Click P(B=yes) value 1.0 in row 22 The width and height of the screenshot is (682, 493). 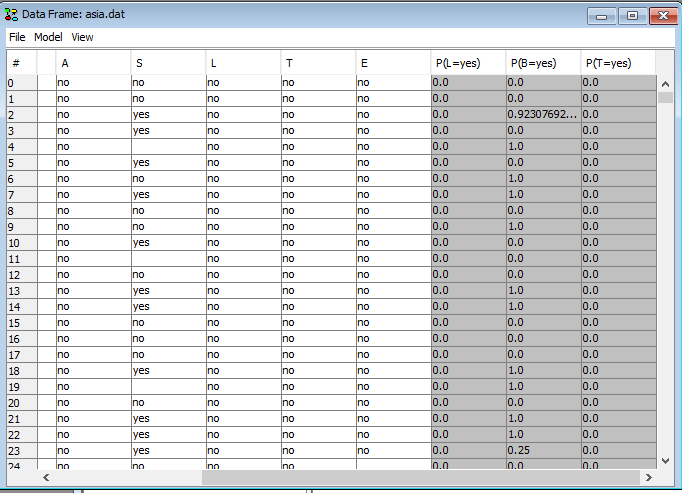click(x=543, y=435)
